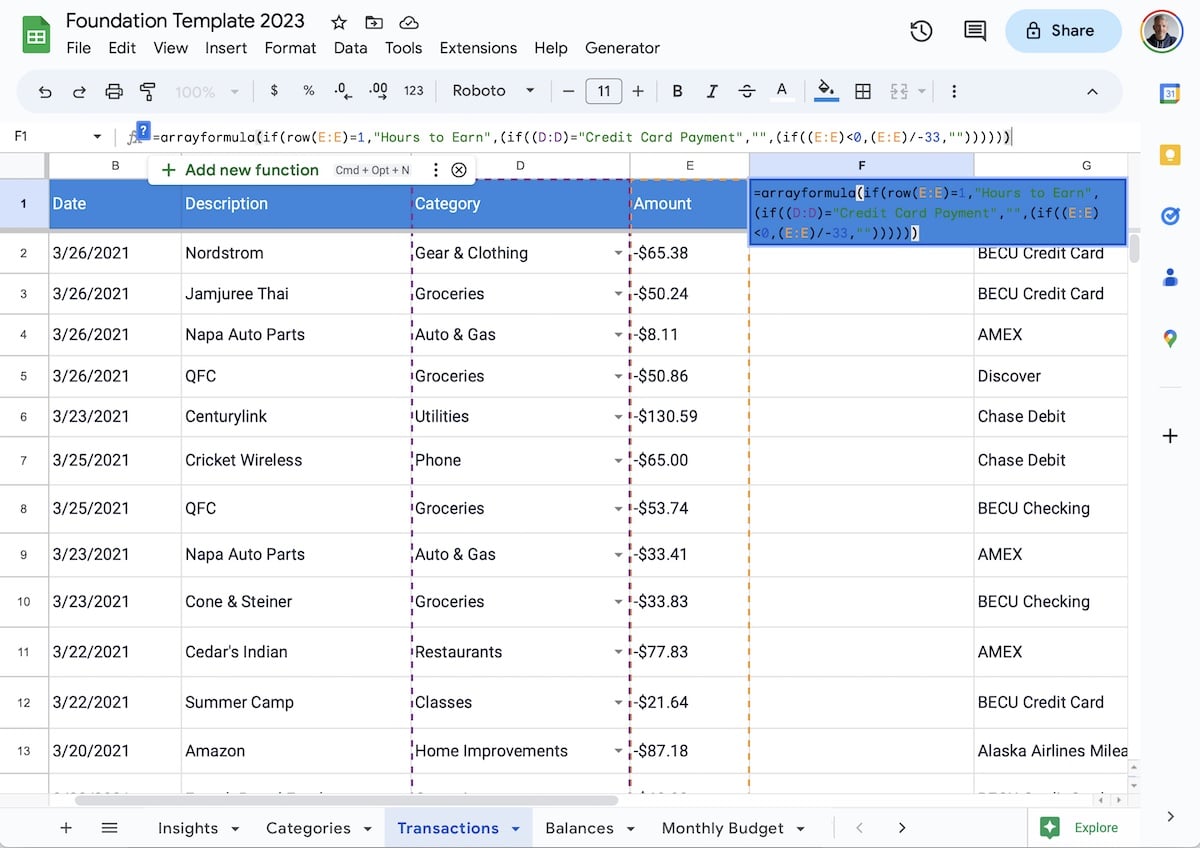
Task: Open the text color picker
Action: coord(781,91)
